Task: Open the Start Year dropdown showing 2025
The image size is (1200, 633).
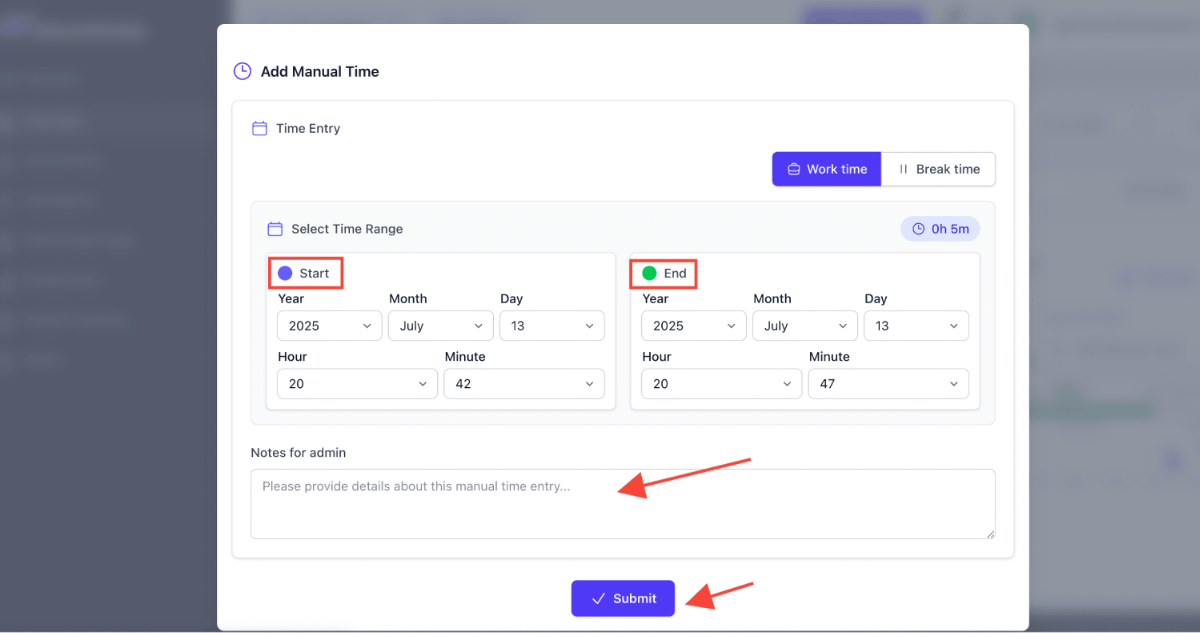Action: click(x=329, y=325)
